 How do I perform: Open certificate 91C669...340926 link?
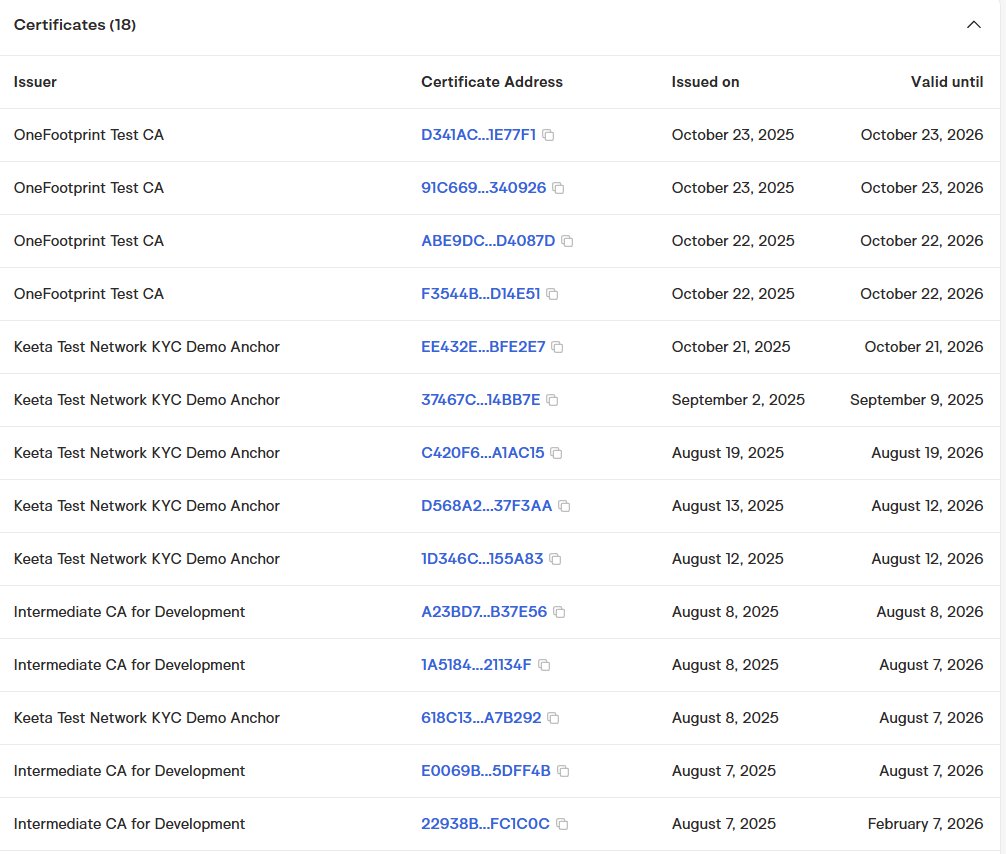pos(483,188)
